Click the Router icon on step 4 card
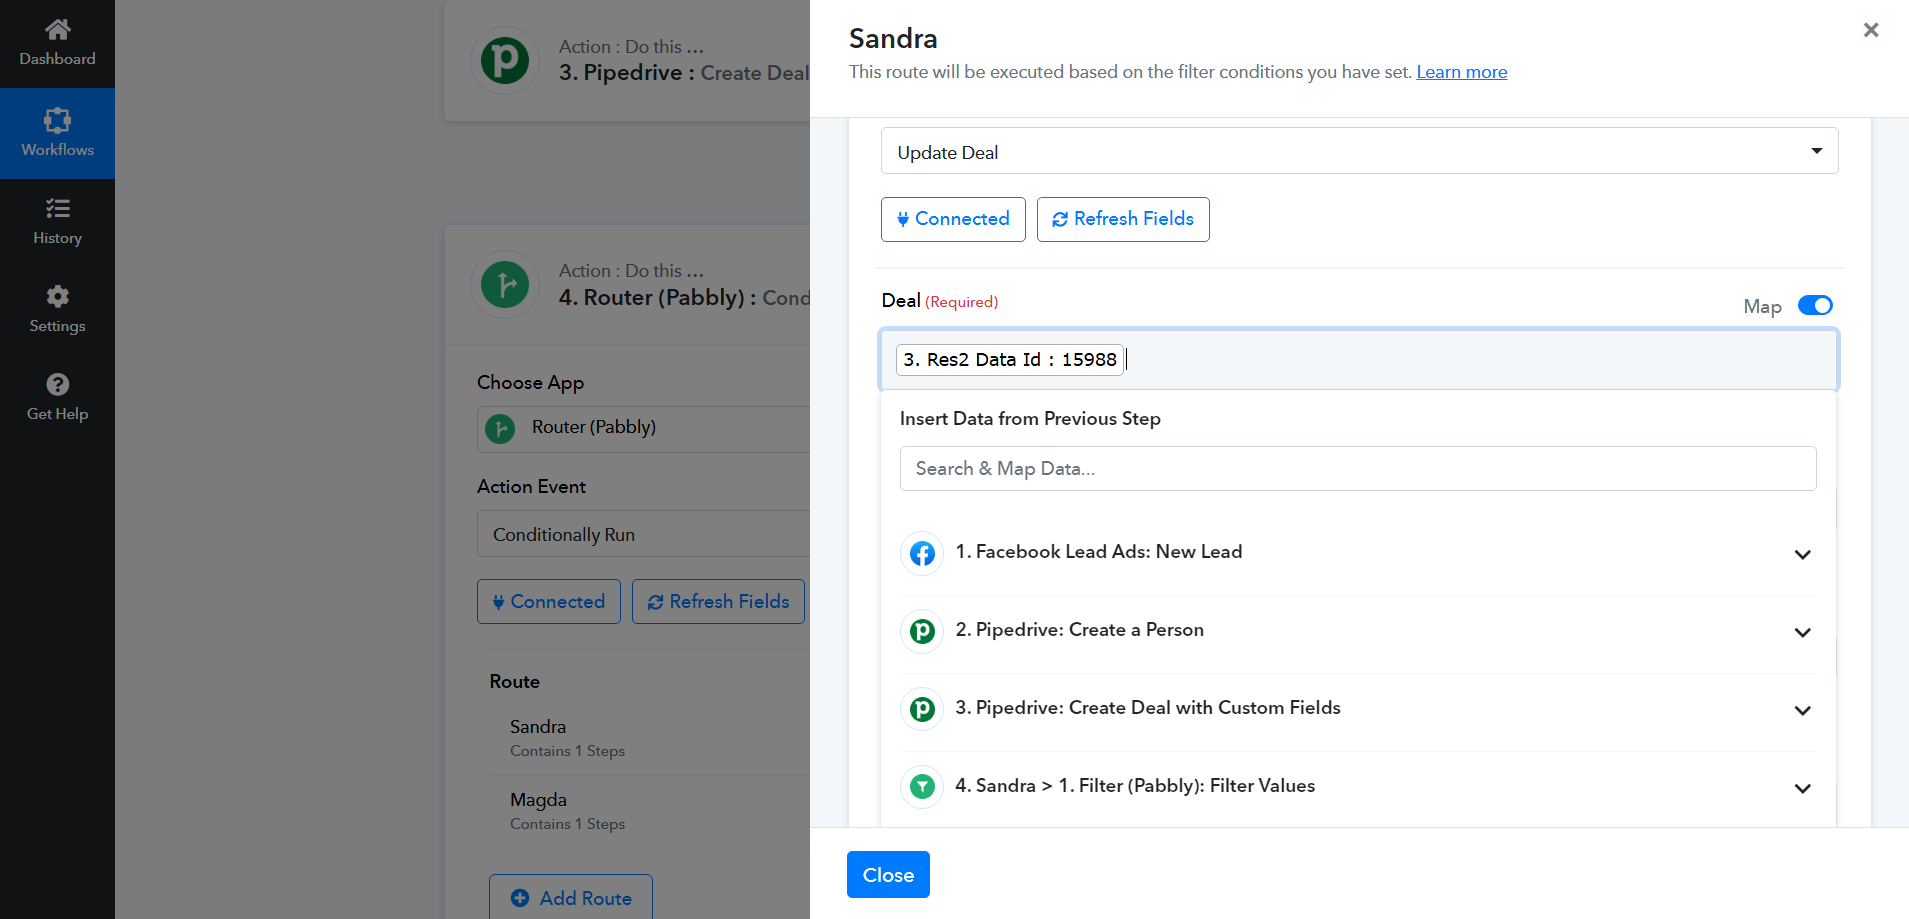The height and width of the screenshot is (919, 1909). [505, 285]
